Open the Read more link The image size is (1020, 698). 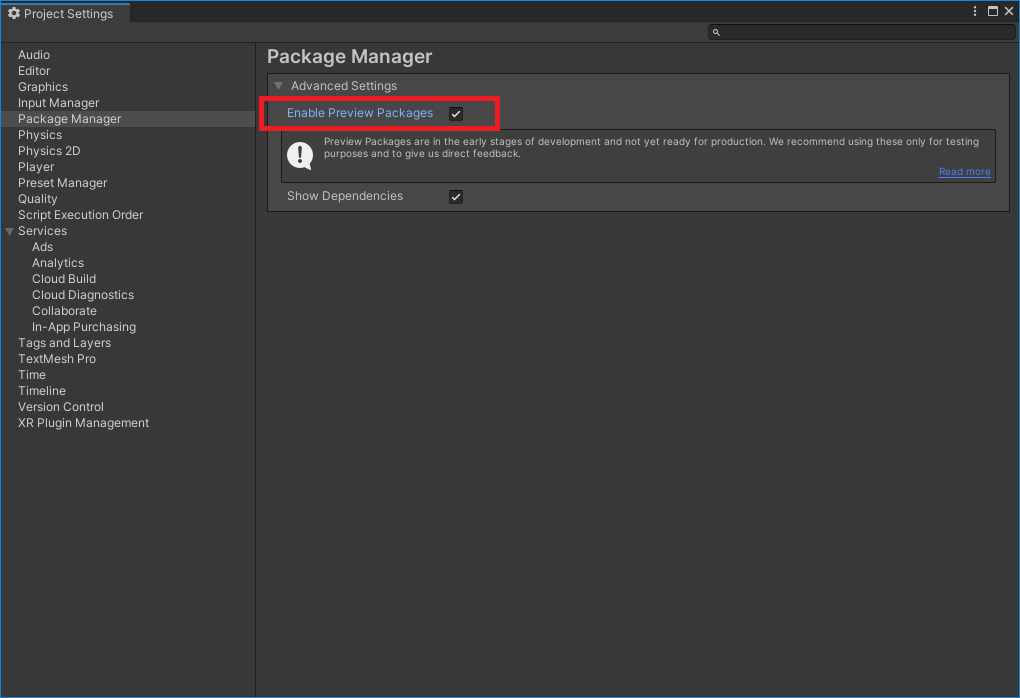(964, 172)
